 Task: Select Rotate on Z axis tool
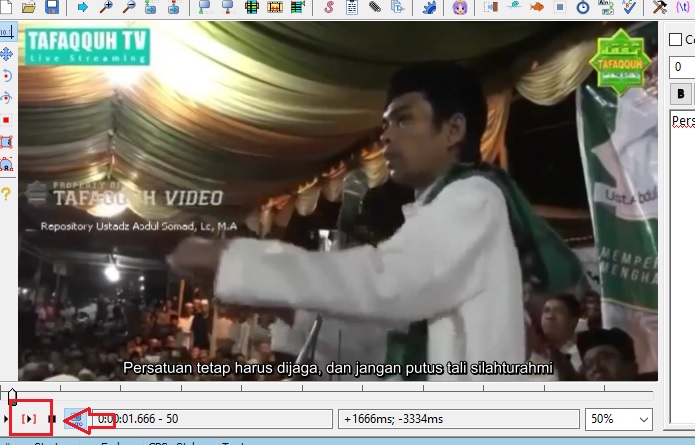pos(7,76)
